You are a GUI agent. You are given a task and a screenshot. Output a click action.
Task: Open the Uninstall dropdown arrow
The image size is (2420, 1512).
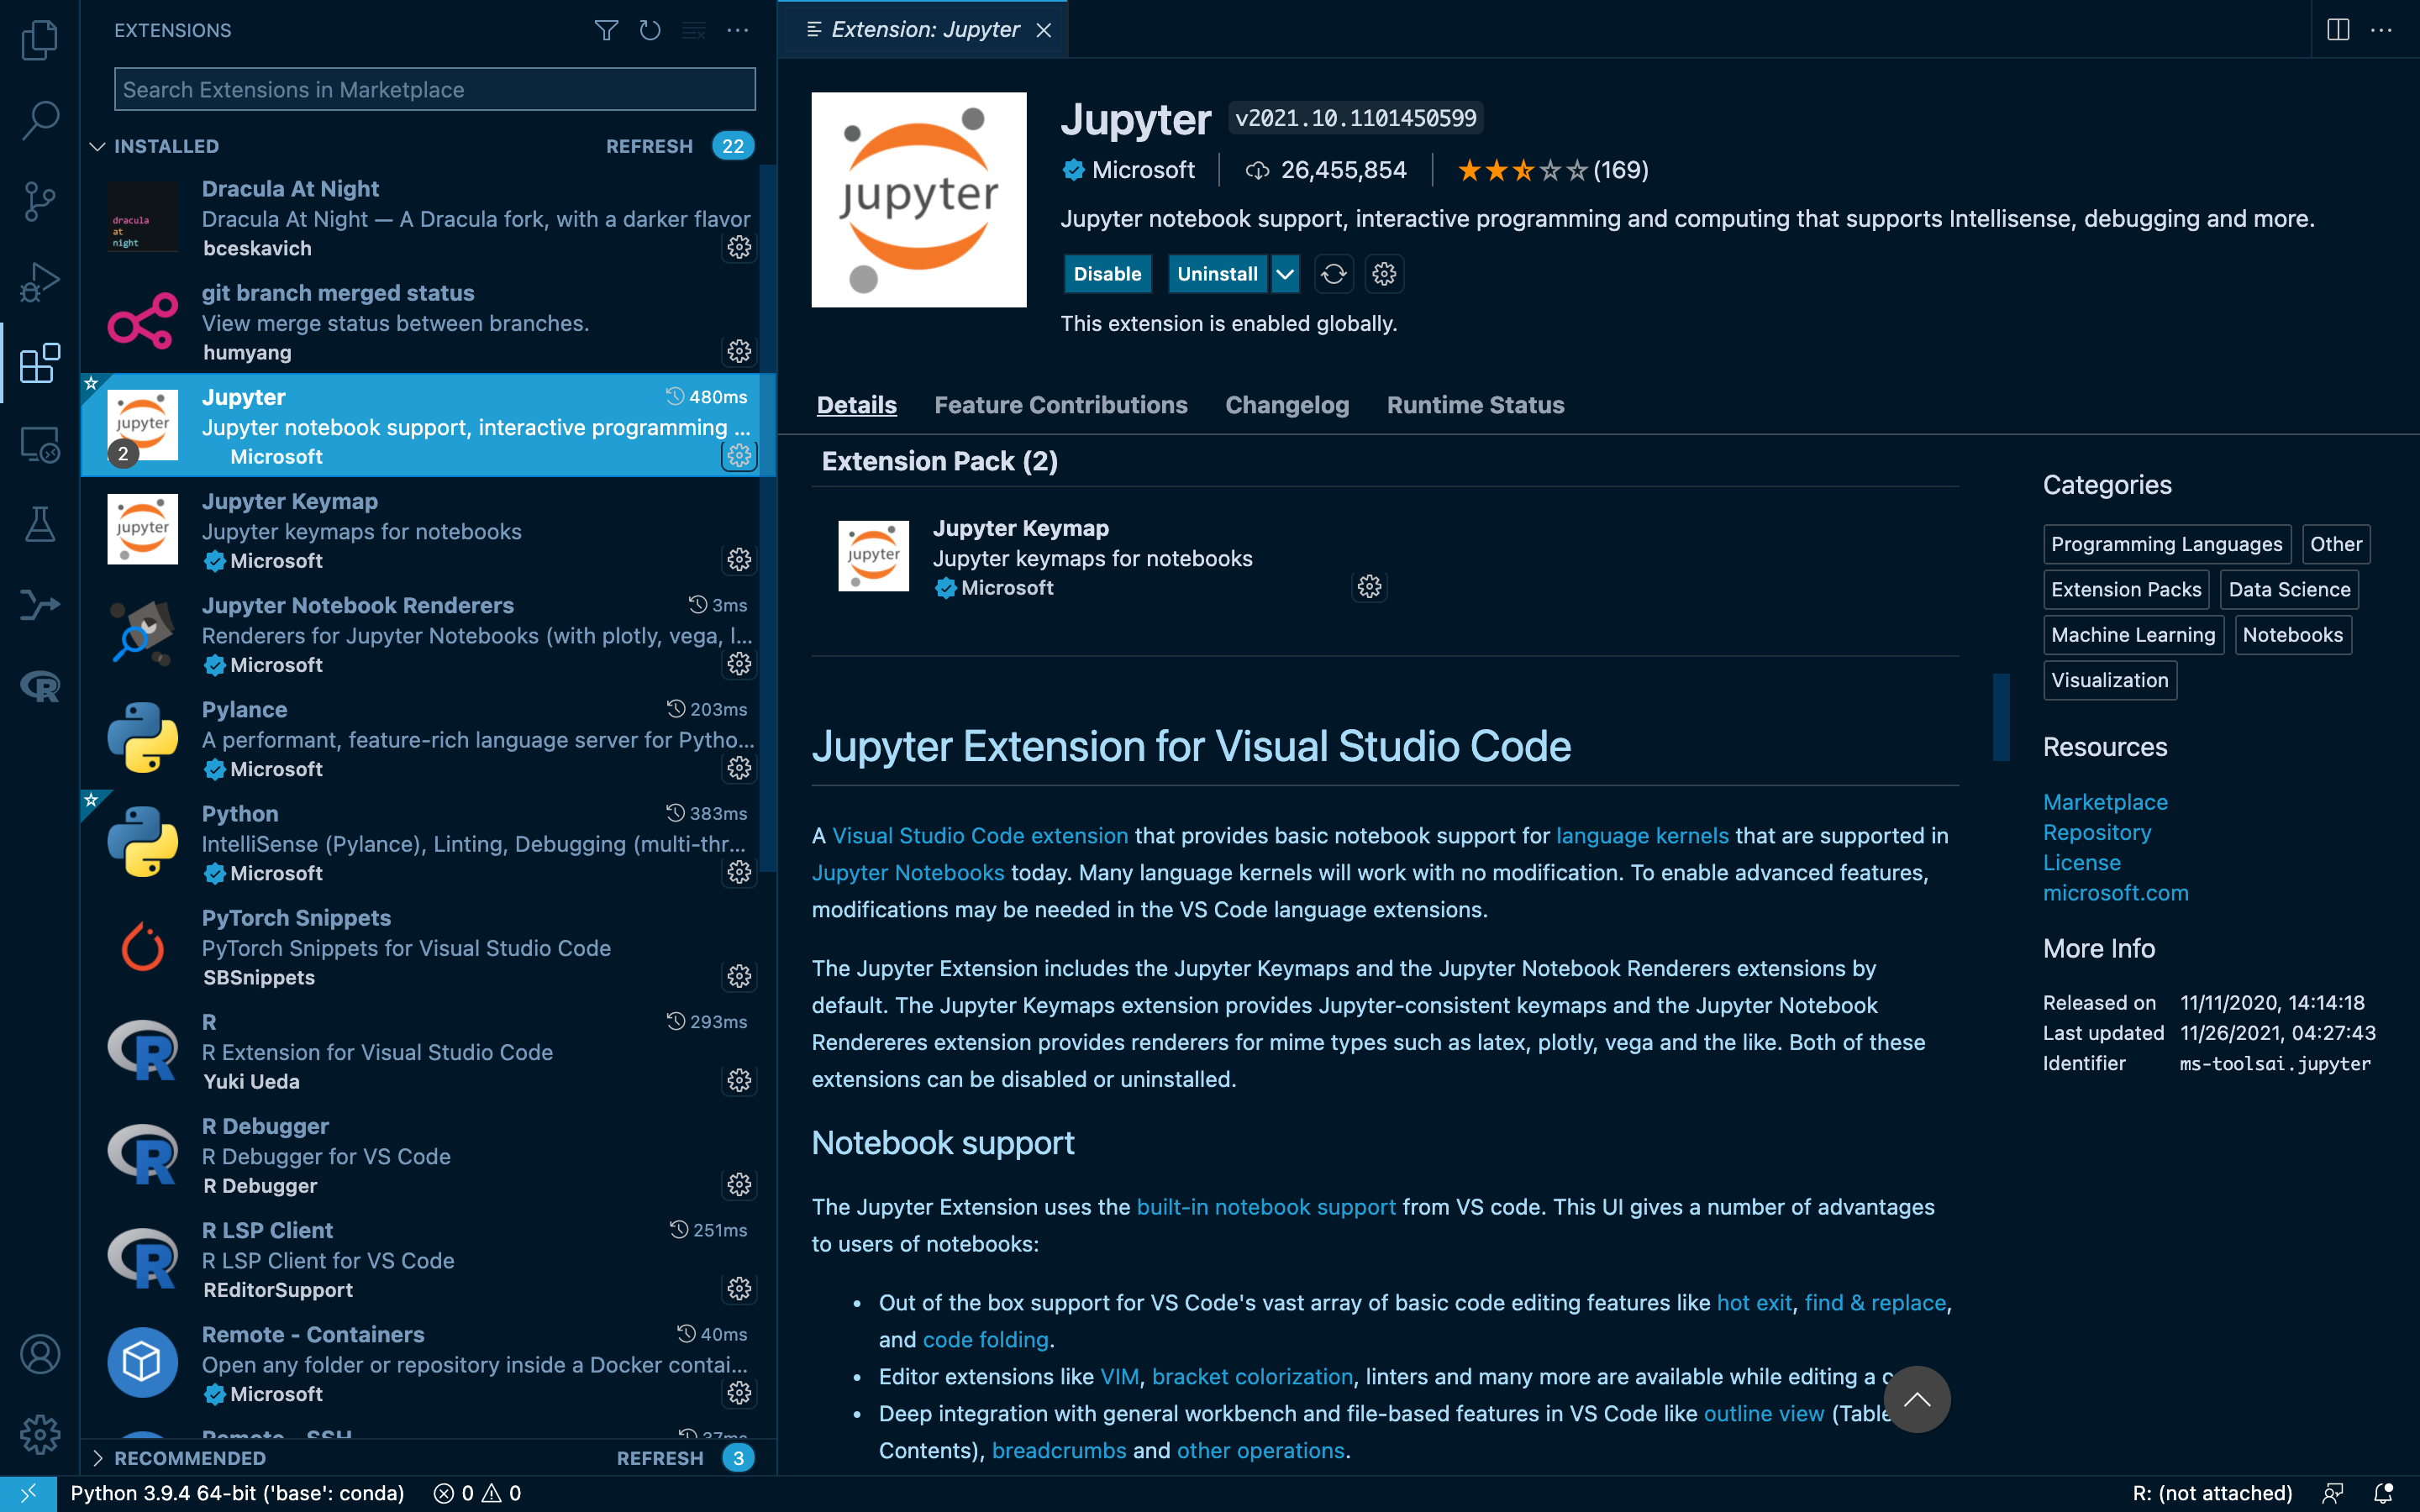pos(1285,274)
